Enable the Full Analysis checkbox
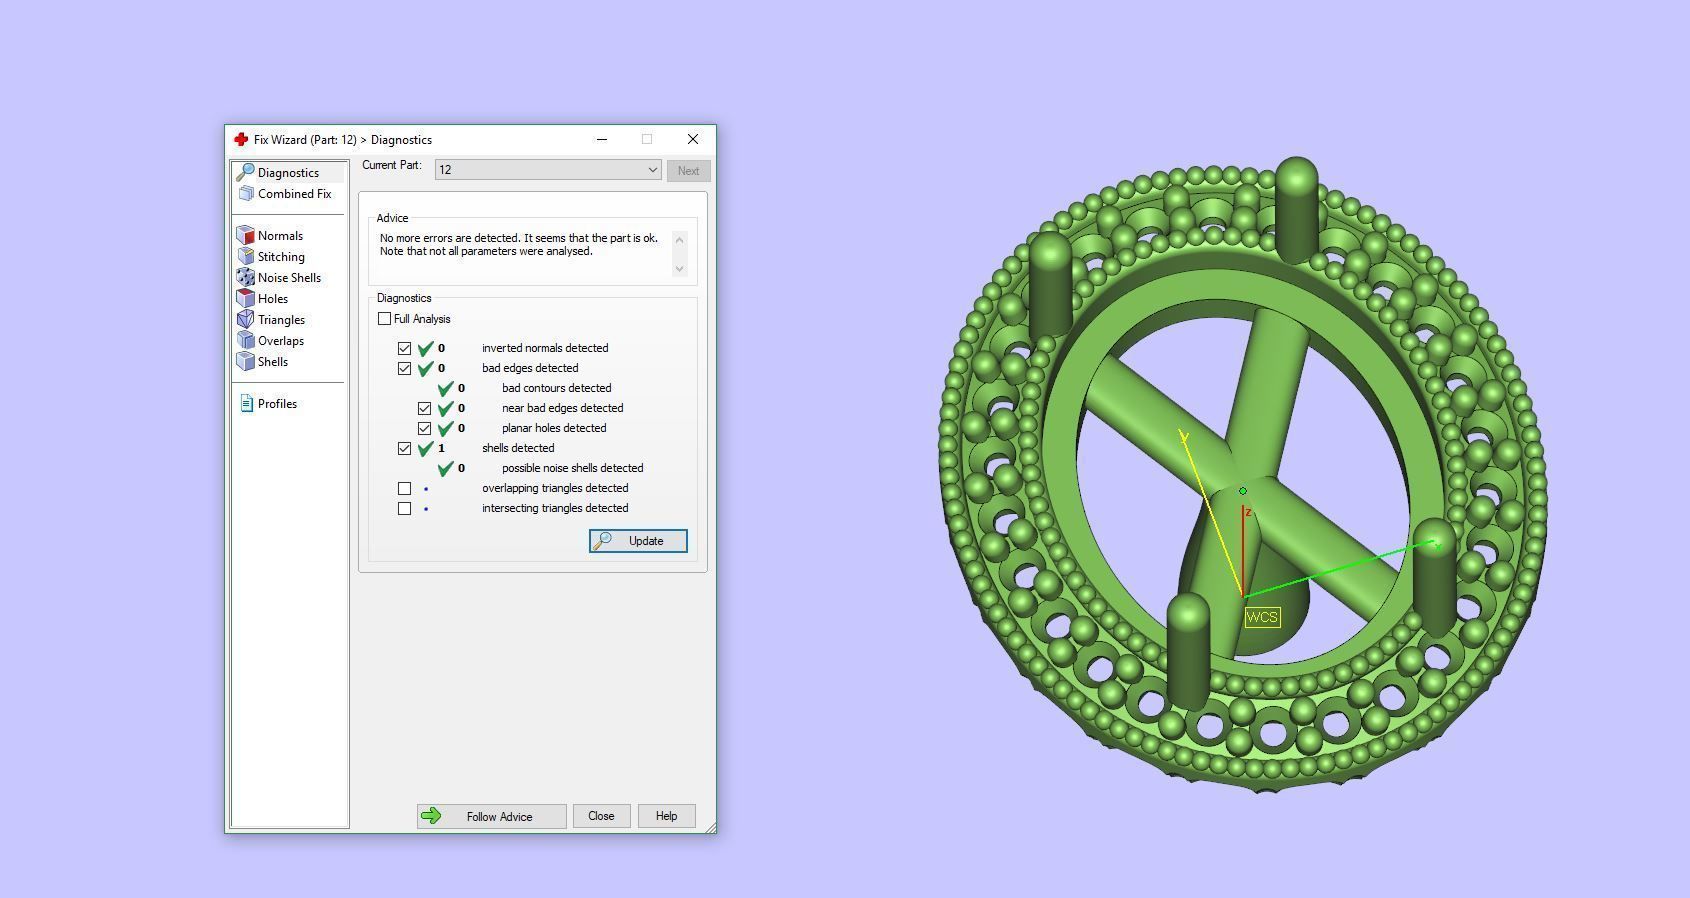1690x898 pixels. 385,319
